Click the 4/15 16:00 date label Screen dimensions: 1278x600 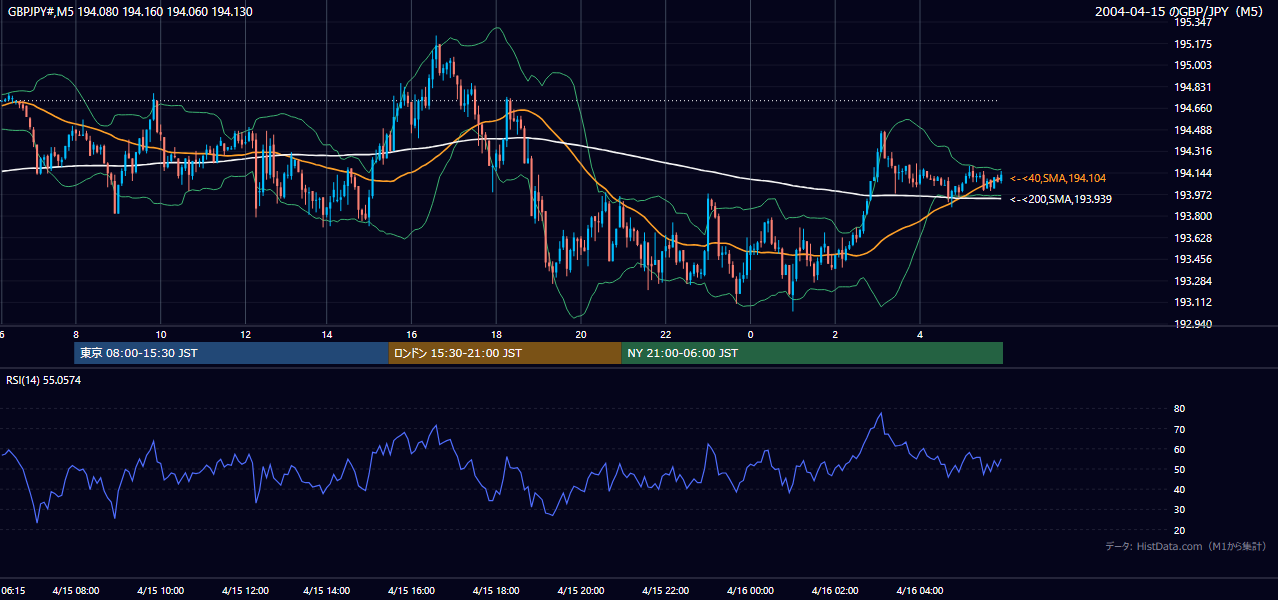412,591
